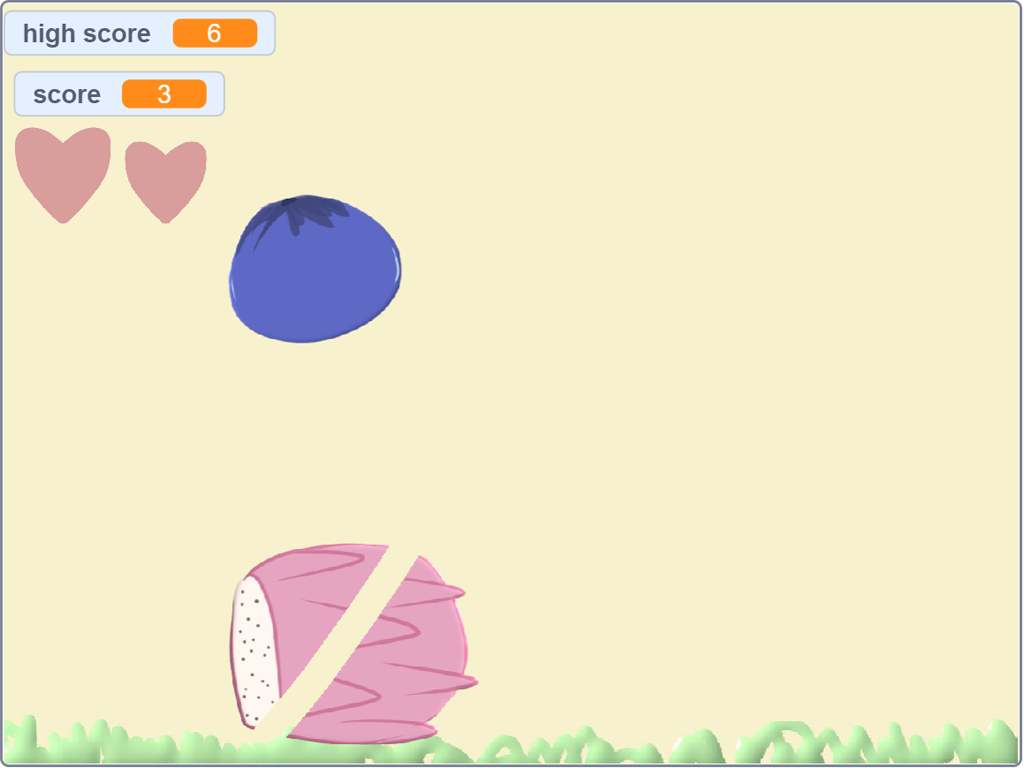Click the orange high score value 6

214,34
